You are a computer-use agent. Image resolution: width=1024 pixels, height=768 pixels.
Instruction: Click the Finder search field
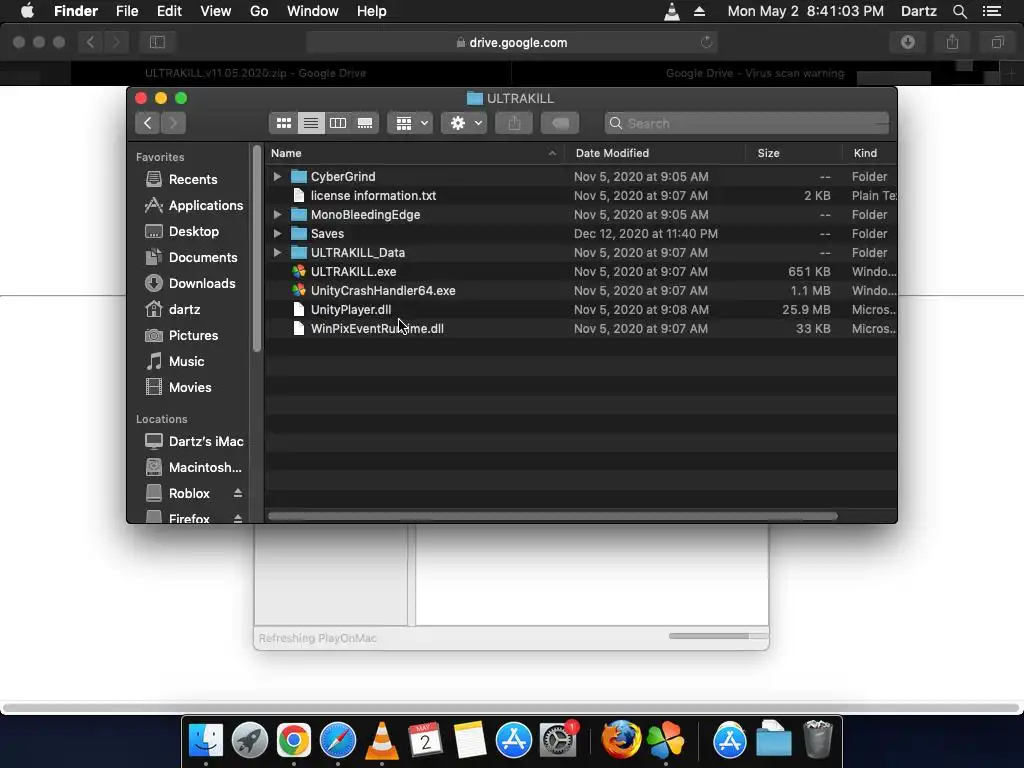pyautogui.click(x=746, y=123)
